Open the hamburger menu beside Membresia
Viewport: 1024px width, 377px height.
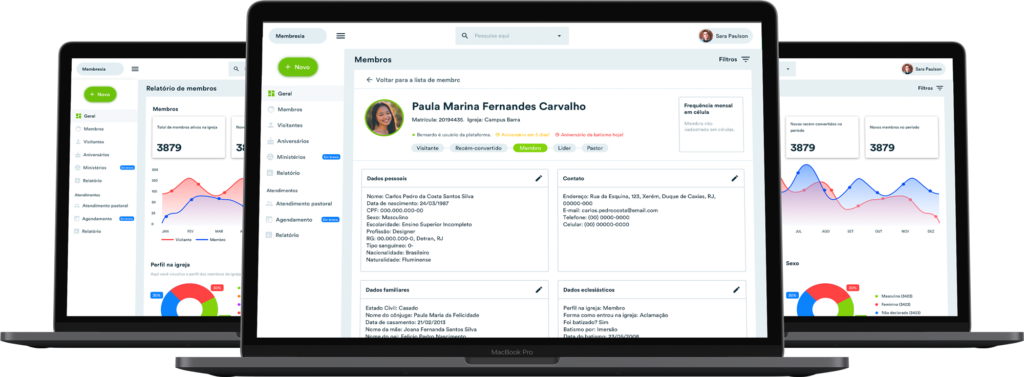click(340, 36)
